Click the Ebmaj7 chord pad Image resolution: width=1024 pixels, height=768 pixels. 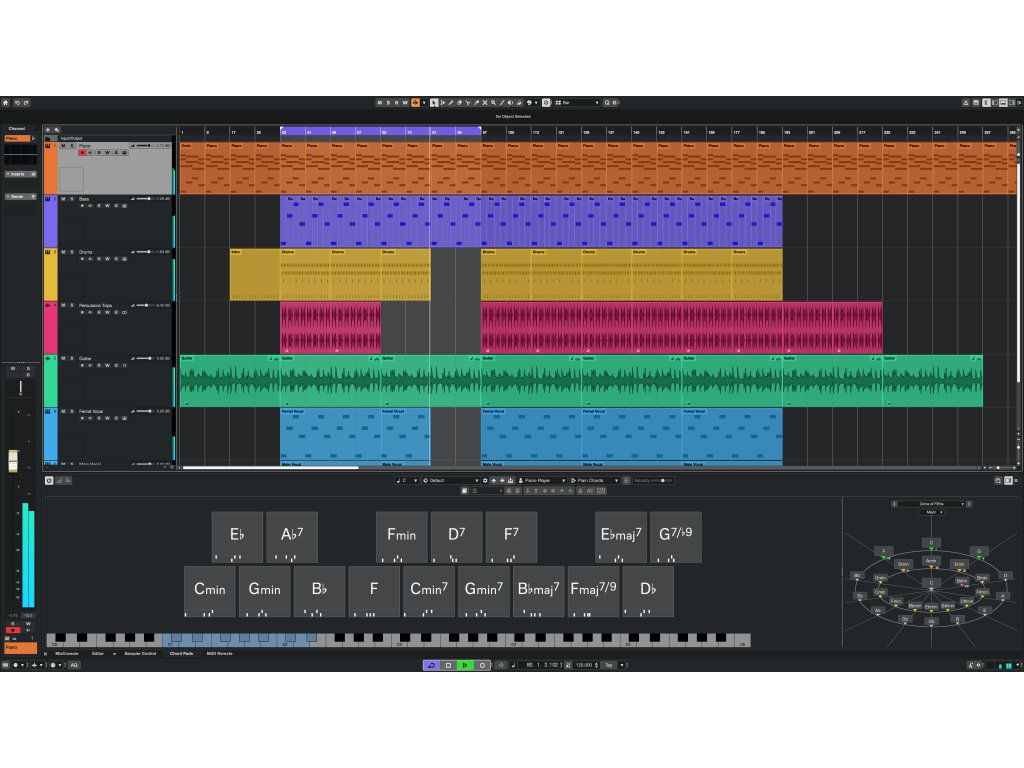(621, 537)
